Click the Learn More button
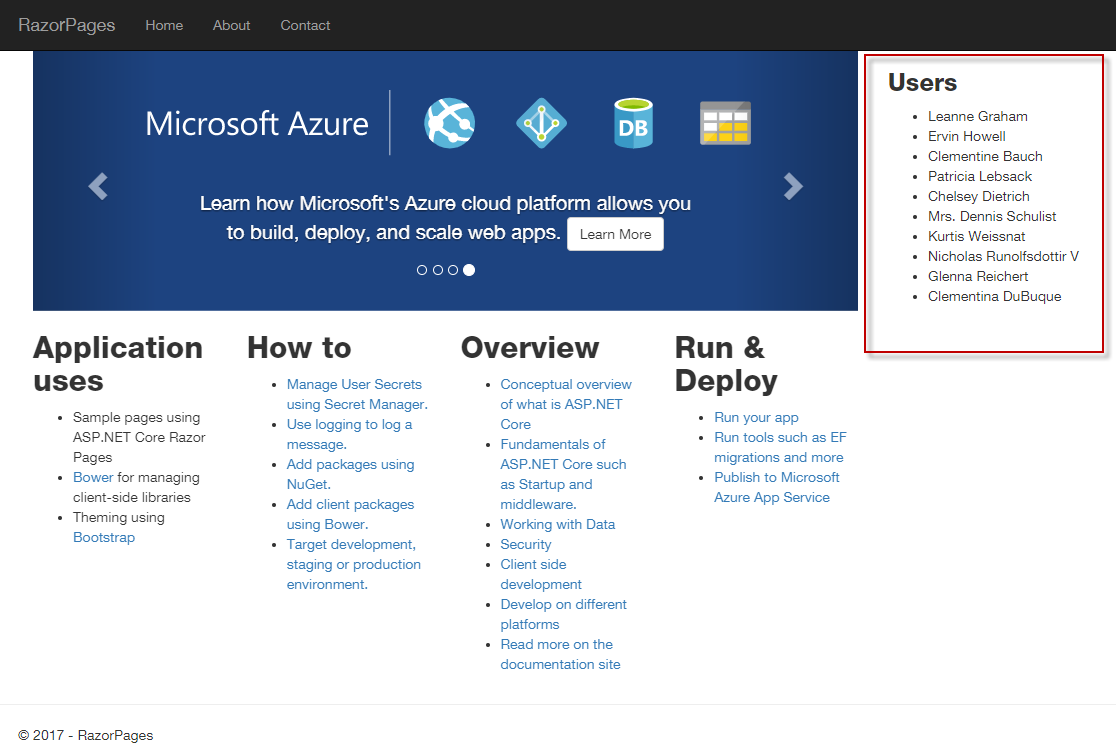This screenshot has width=1116, height=750. tap(615, 234)
